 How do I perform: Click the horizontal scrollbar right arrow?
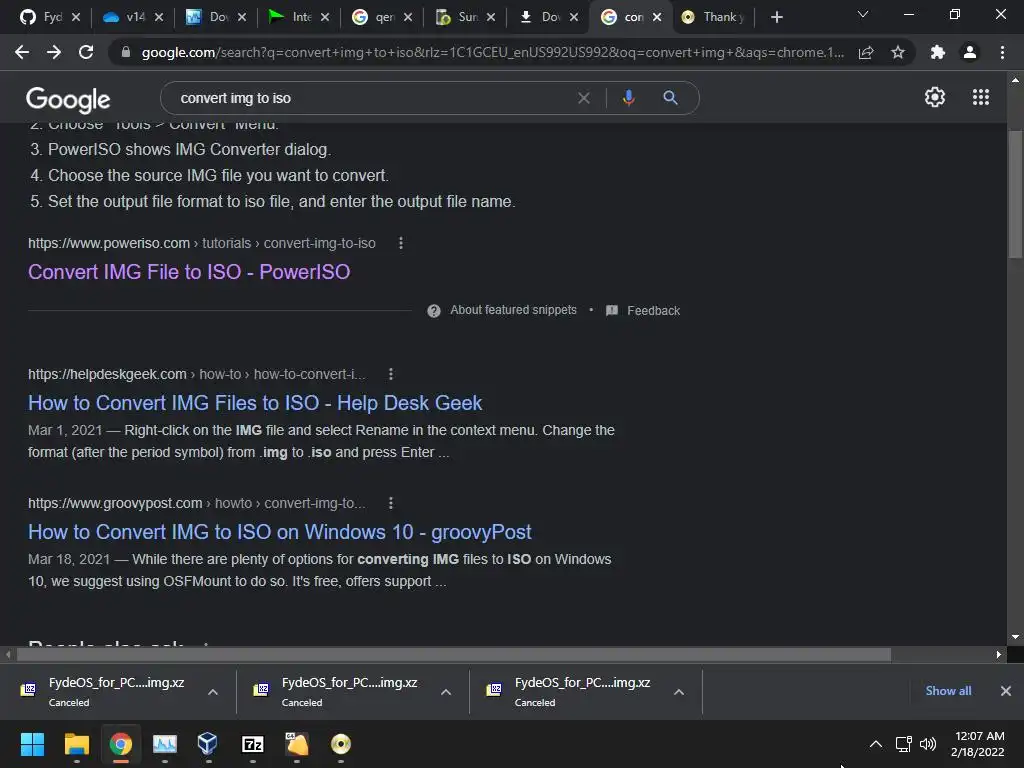999,654
